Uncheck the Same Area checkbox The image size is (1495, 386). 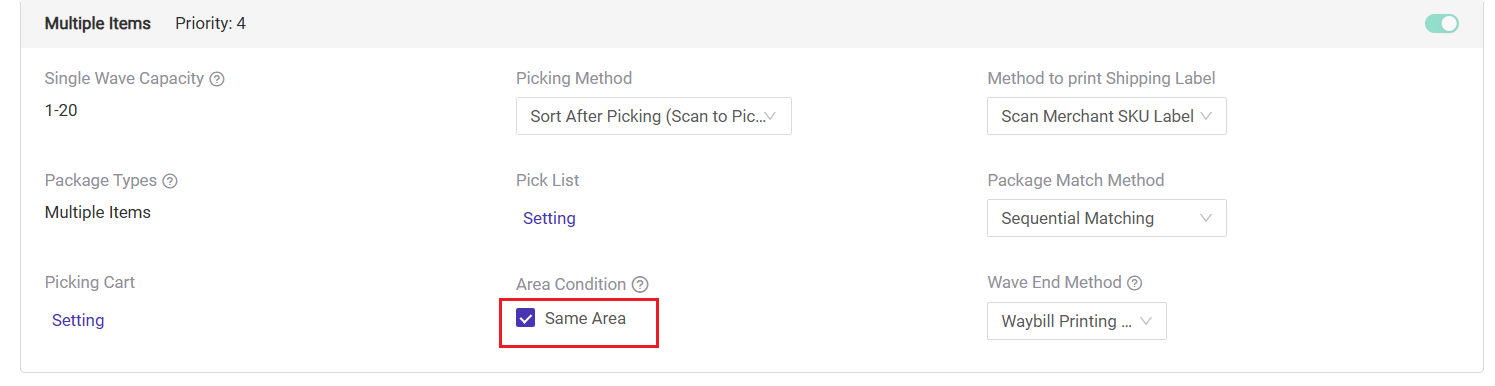[525, 318]
